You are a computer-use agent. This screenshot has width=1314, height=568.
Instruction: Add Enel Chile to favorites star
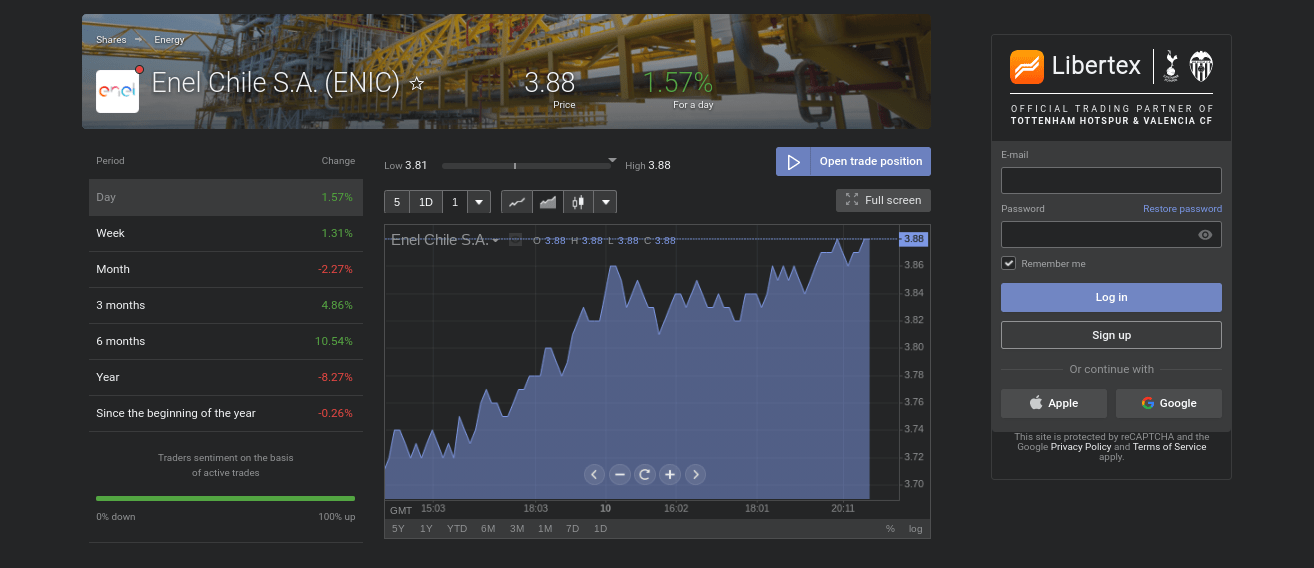(417, 84)
